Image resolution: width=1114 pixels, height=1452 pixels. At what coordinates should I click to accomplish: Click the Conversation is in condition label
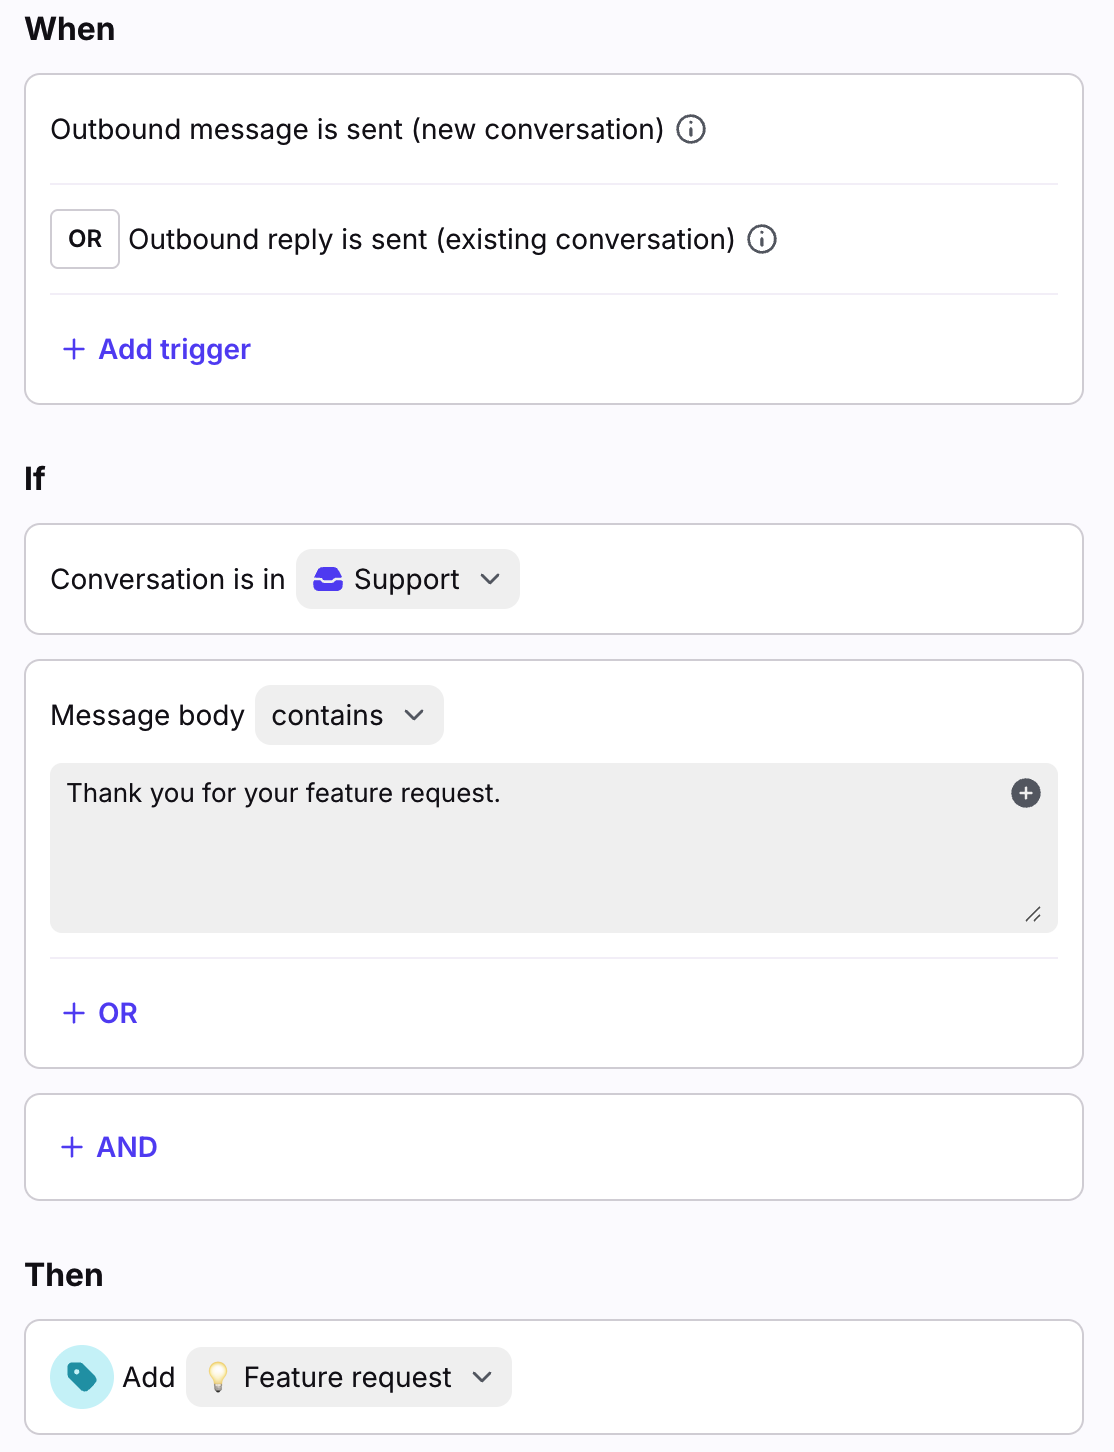click(x=168, y=579)
